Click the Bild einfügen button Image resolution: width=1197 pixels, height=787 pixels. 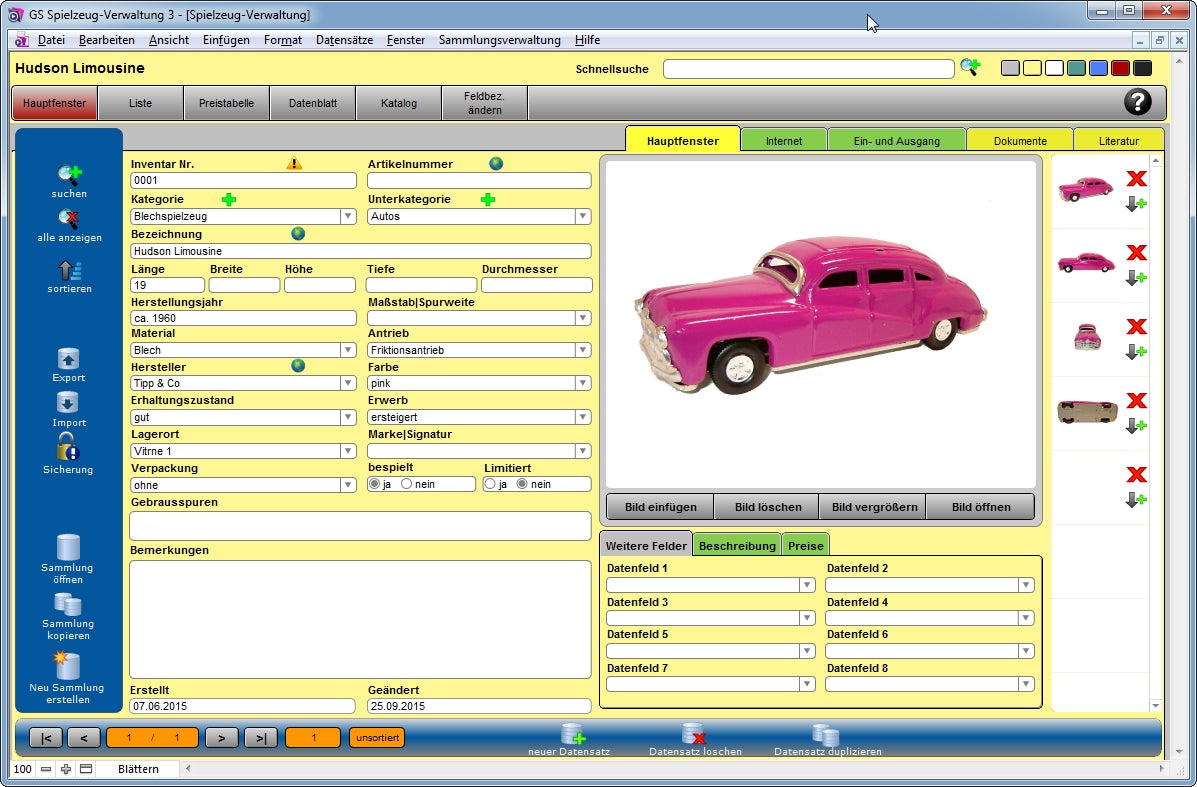(x=659, y=507)
